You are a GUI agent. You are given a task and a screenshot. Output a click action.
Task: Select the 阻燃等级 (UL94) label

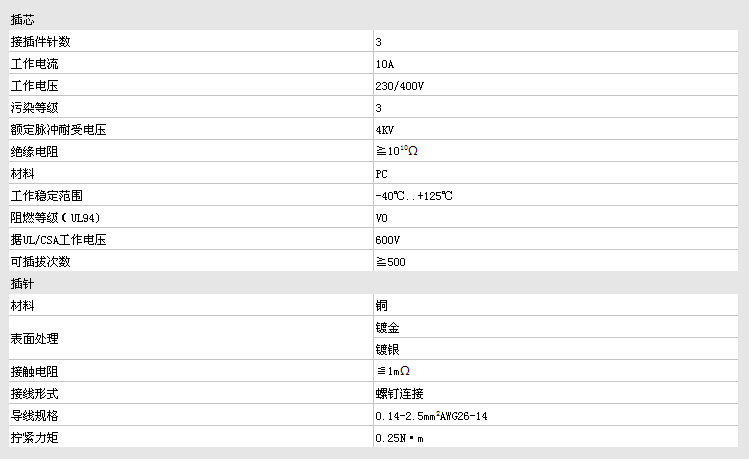56,218
